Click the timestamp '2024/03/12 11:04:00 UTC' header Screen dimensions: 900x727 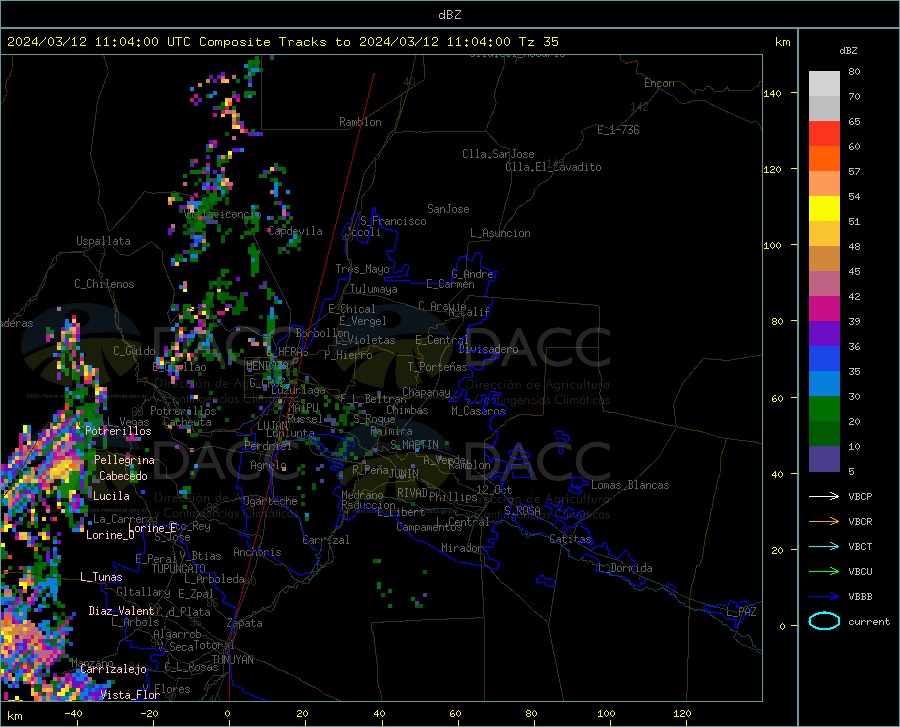pos(99,42)
